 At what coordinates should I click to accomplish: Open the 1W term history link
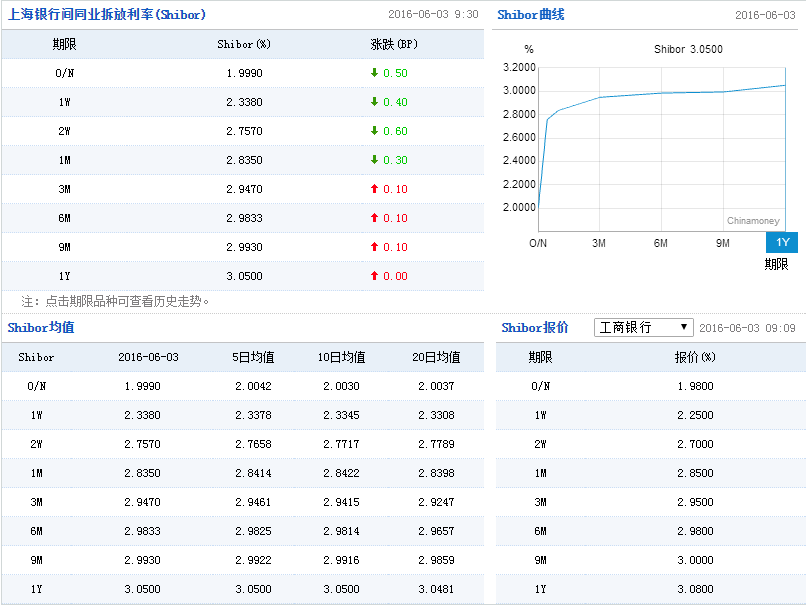tap(65, 102)
